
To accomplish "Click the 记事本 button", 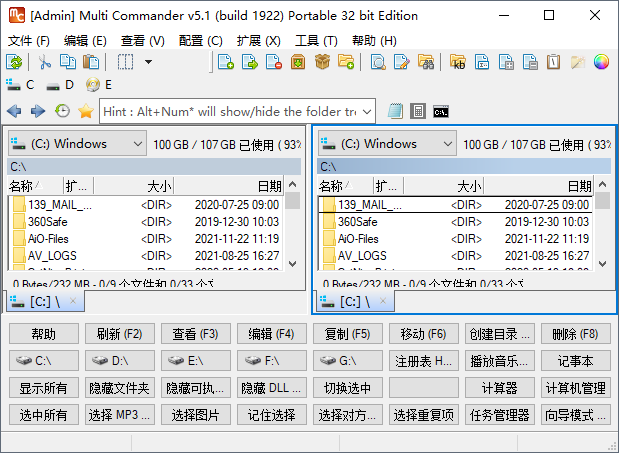I will click(x=576, y=361).
